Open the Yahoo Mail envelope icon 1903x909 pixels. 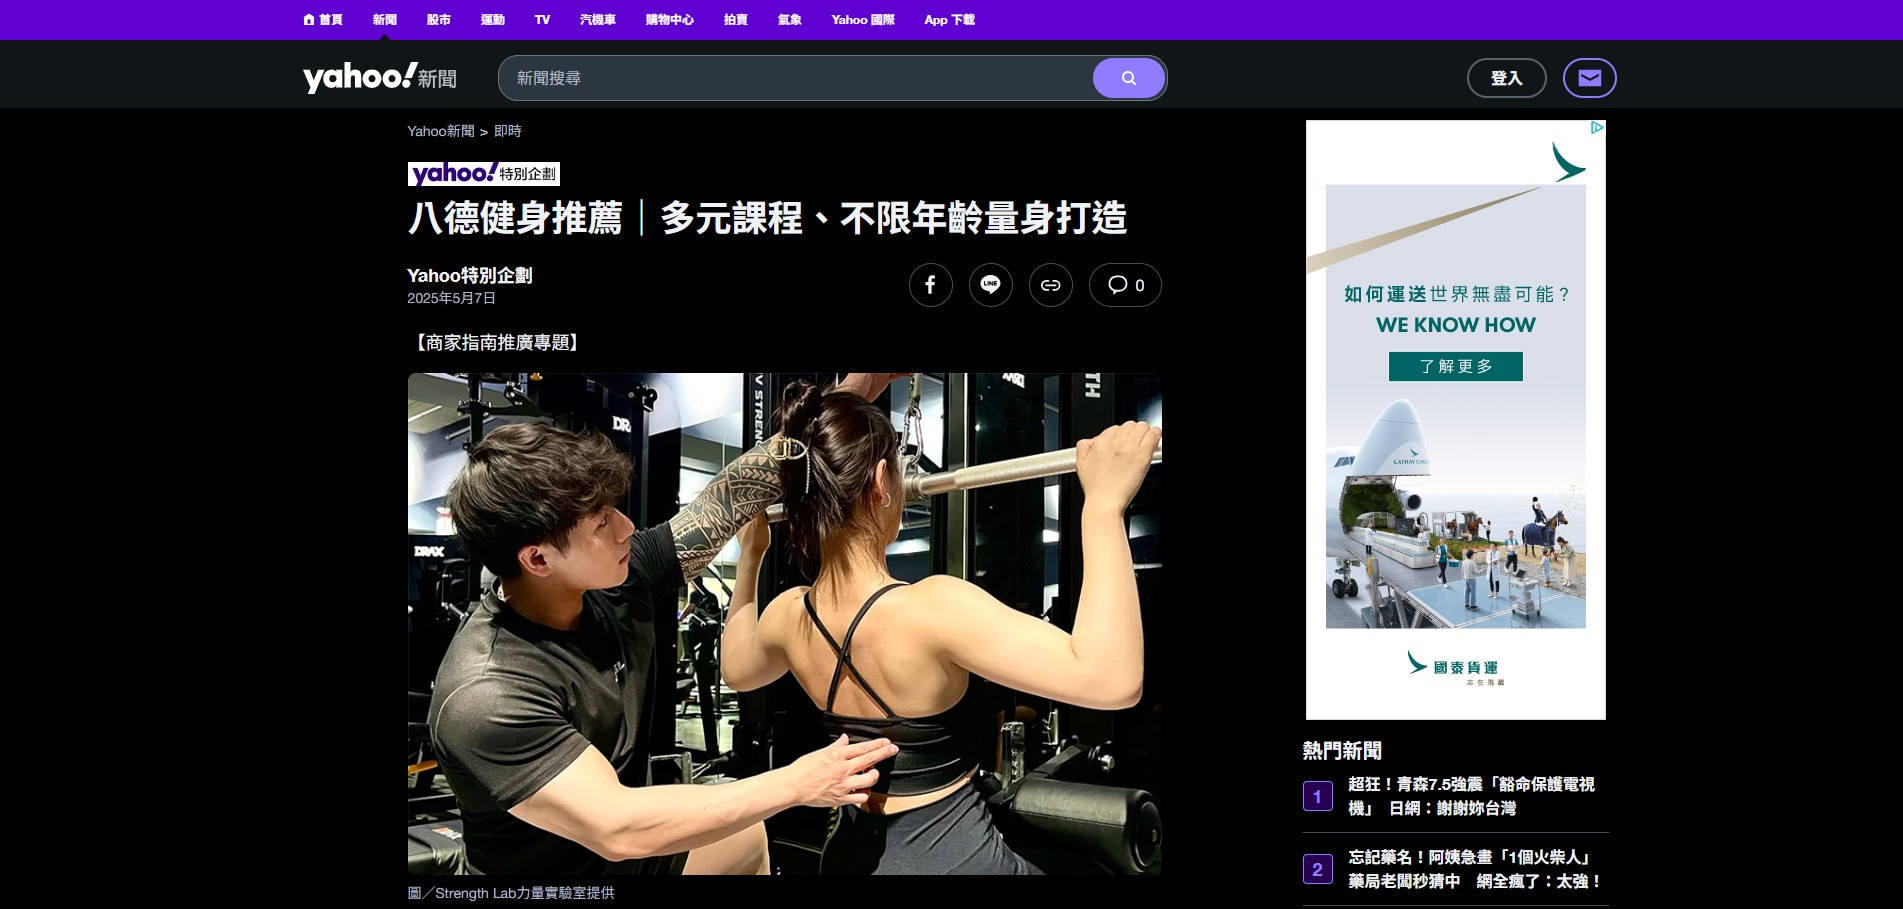coord(1589,78)
